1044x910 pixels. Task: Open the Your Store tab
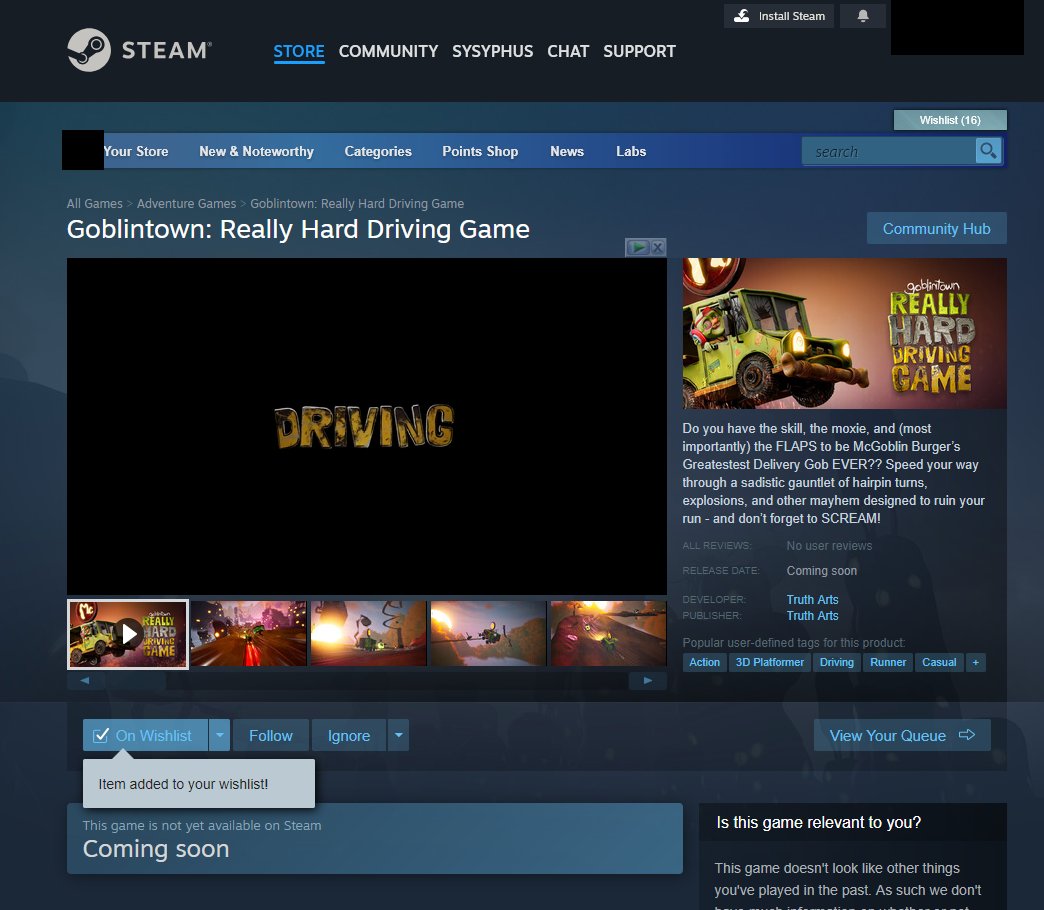pos(136,151)
